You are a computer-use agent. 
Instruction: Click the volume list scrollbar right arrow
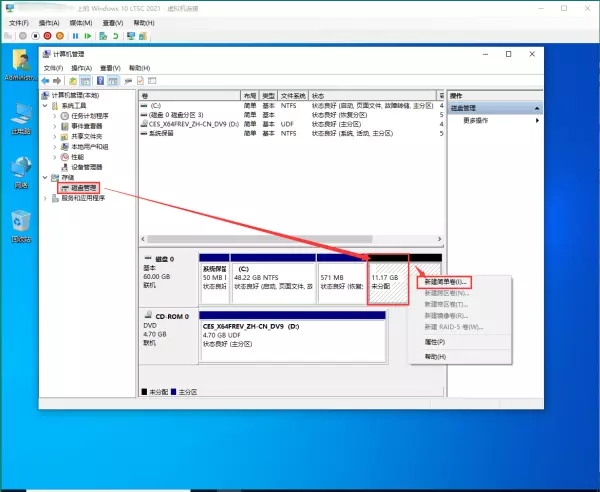pos(439,239)
